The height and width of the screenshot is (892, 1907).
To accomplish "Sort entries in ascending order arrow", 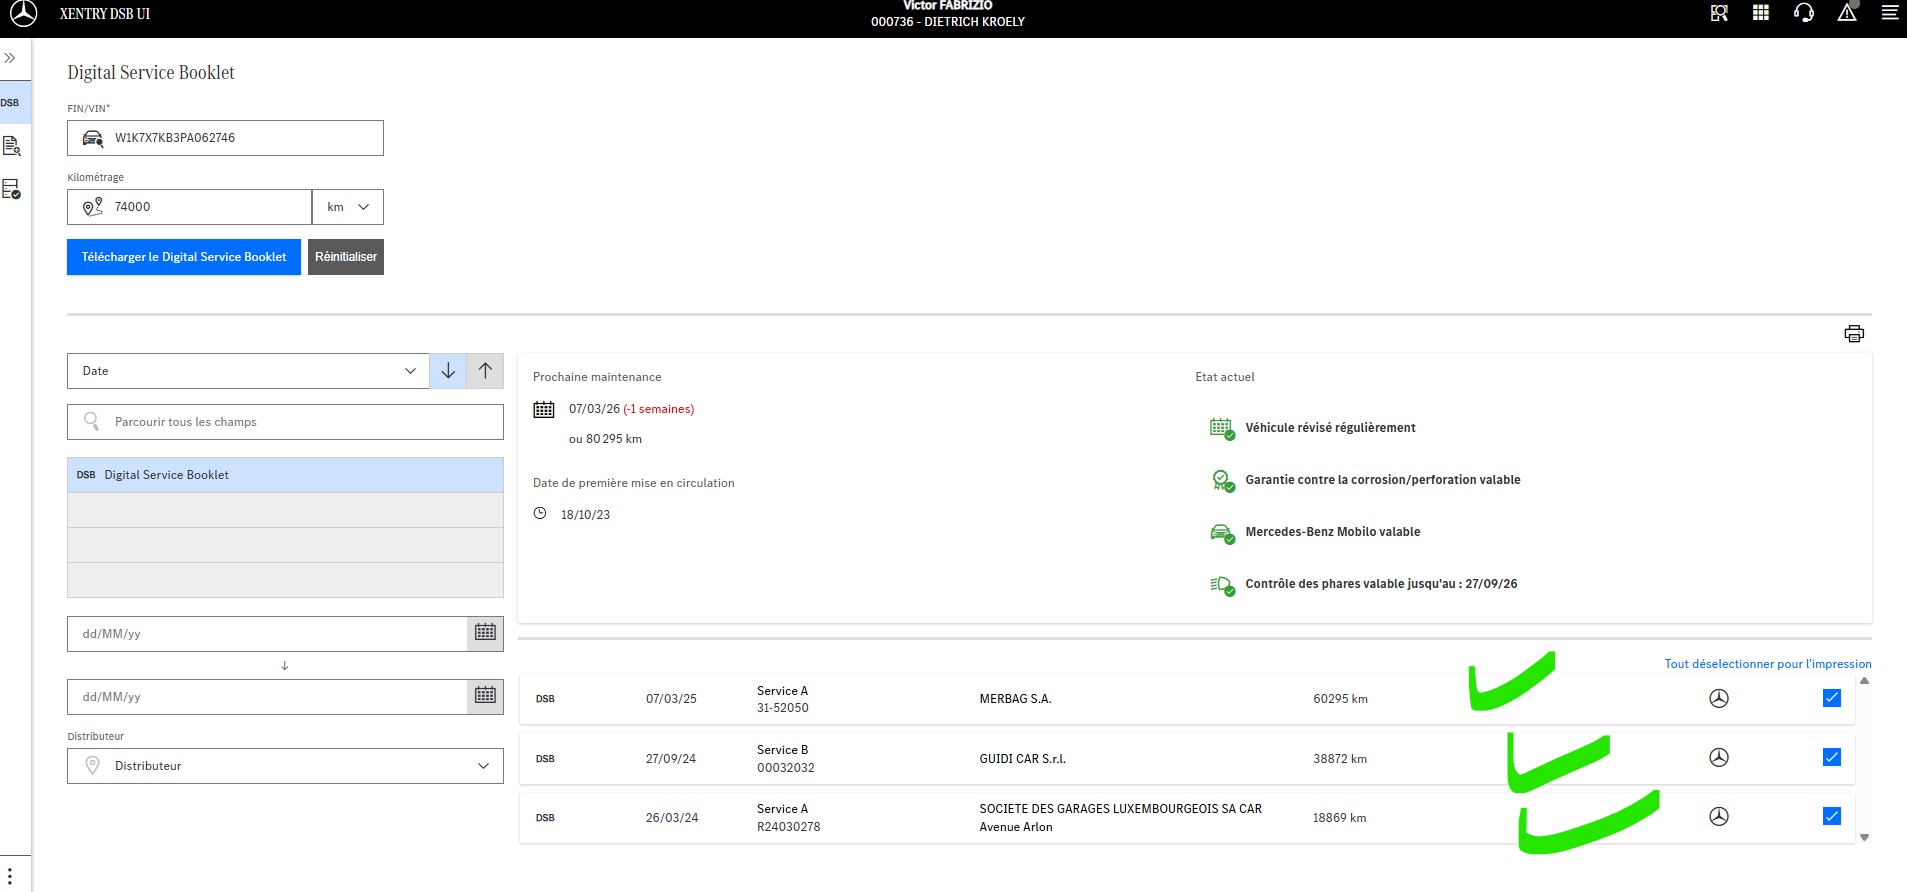I will click(485, 371).
